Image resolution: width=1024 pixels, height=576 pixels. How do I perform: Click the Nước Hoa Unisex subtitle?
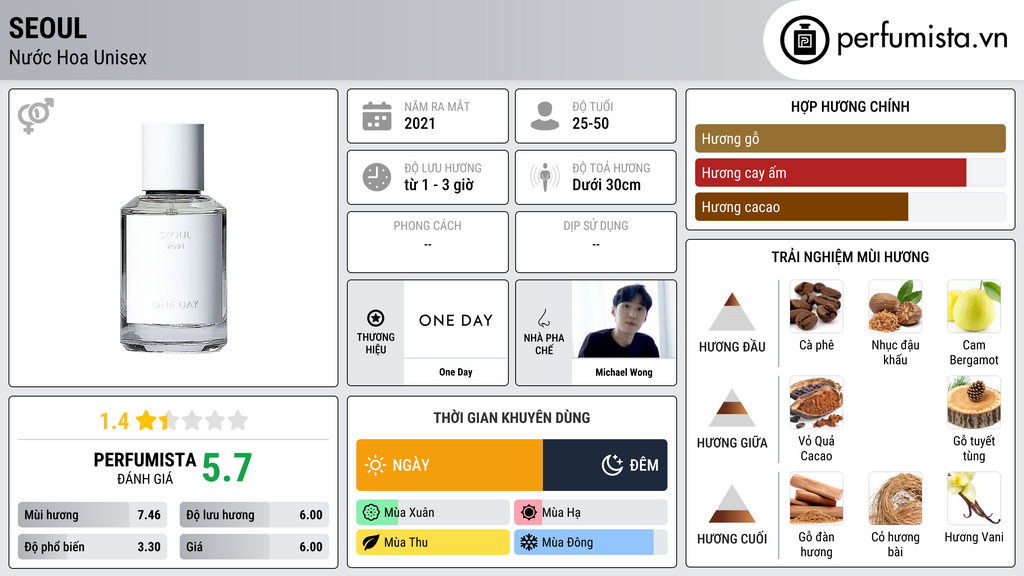coord(78,57)
